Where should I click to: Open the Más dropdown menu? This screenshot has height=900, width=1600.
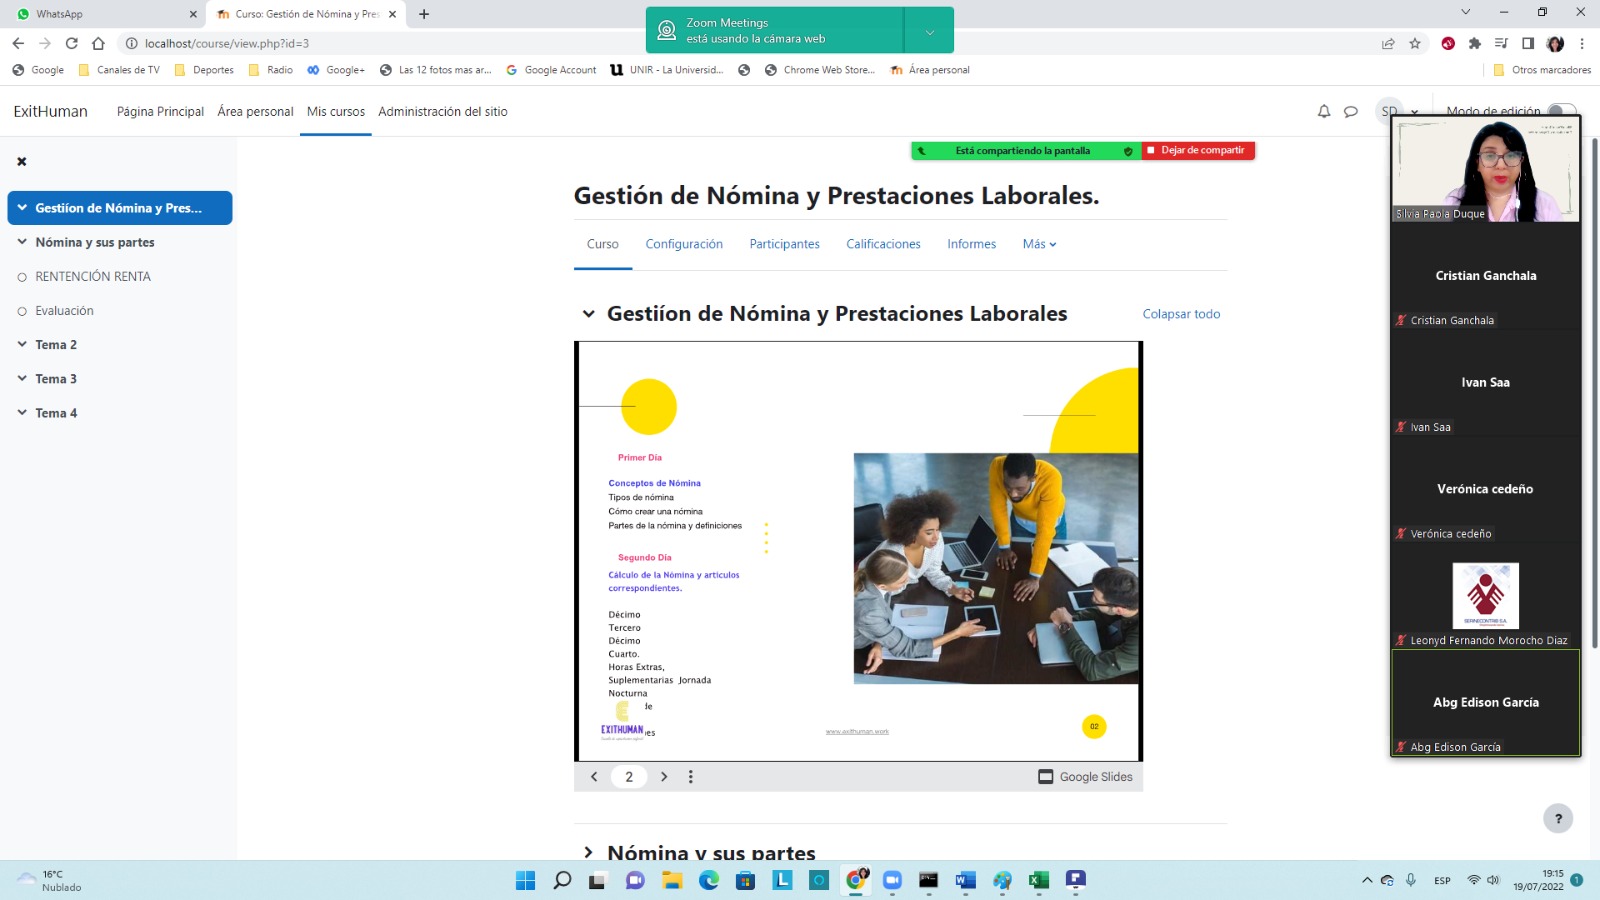coord(1039,244)
